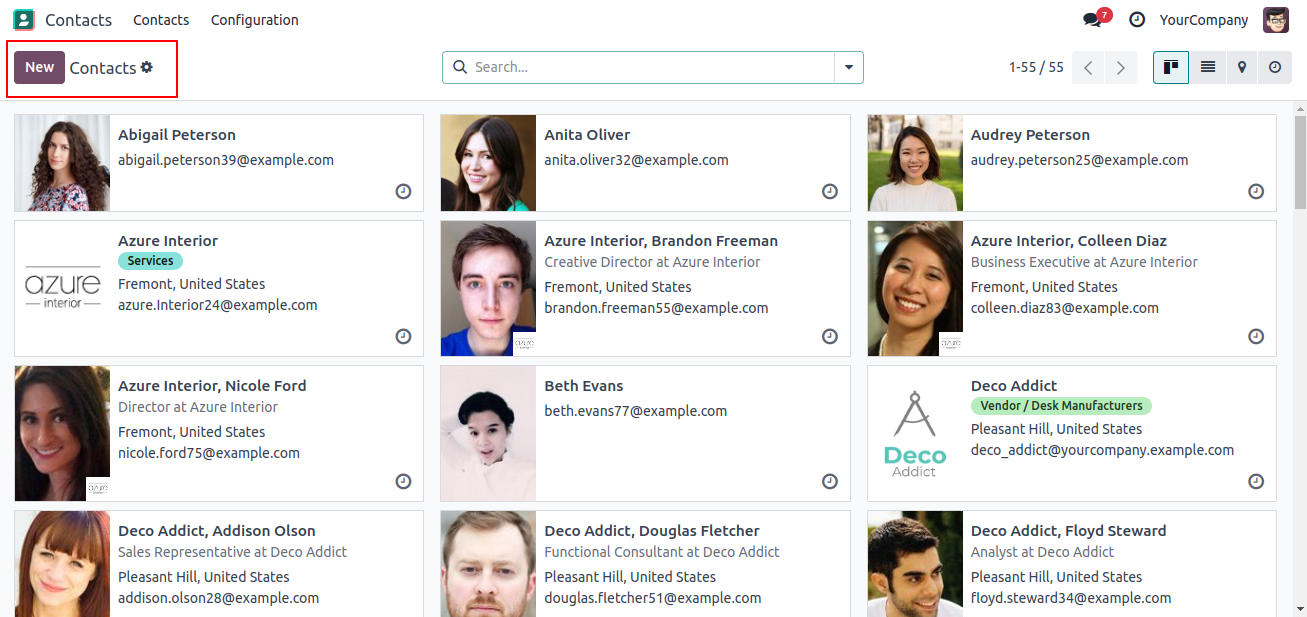Open Colleen Diaz's photo thumbnail
1307x617 pixels.
(x=915, y=288)
